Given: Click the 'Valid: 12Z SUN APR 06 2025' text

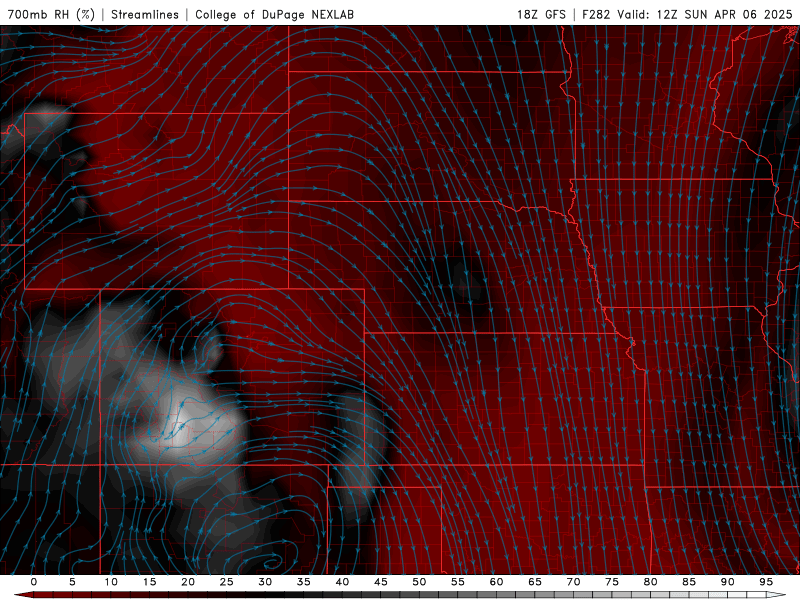Looking at the screenshot, I should (705, 14).
